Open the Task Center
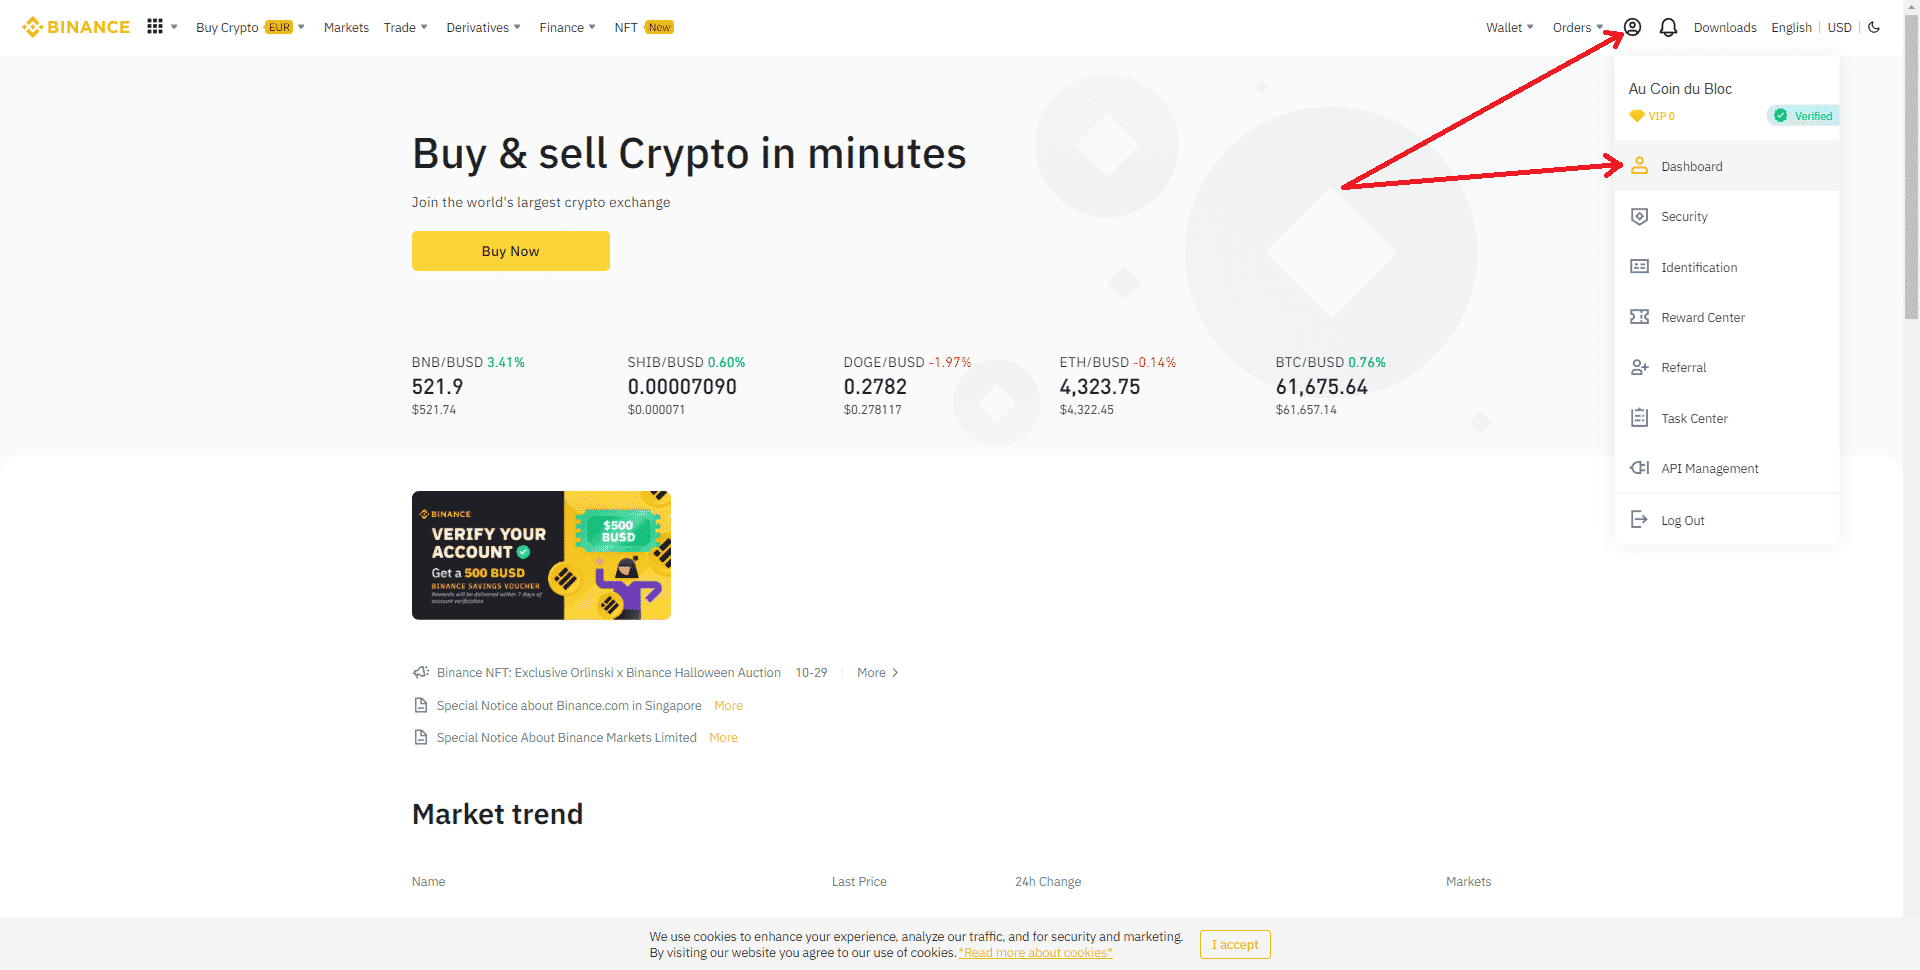The width and height of the screenshot is (1920, 970). [1694, 418]
